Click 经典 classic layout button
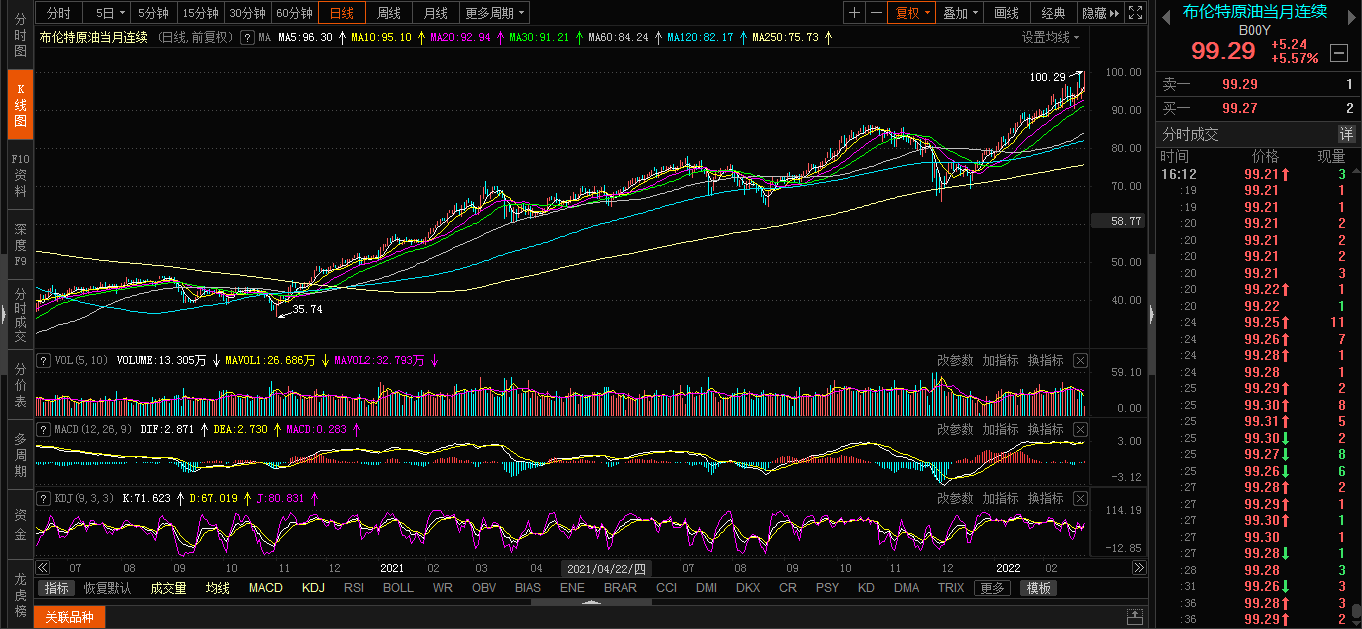Image resolution: width=1362 pixels, height=629 pixels. tap(1054, 13)
